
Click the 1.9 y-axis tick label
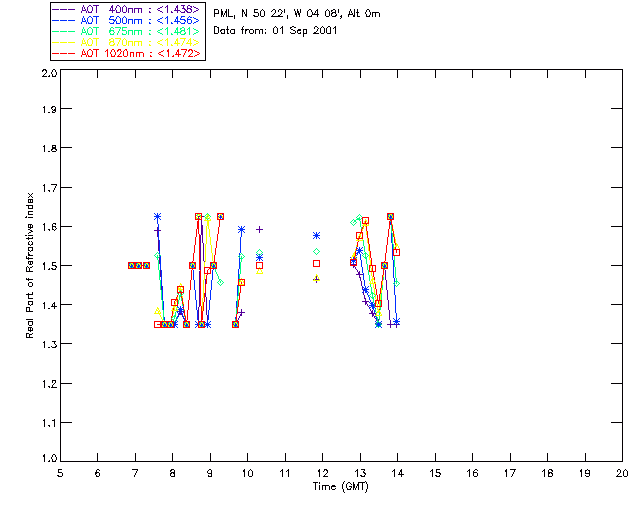tap(49, 109)
